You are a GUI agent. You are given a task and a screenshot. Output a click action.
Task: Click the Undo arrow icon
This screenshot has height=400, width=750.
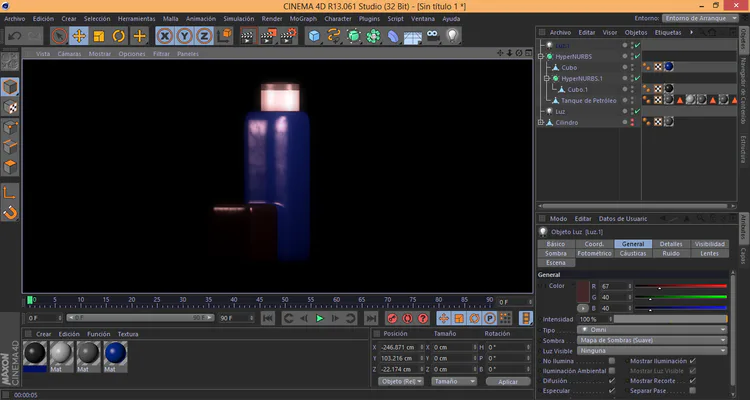[12, 36]
